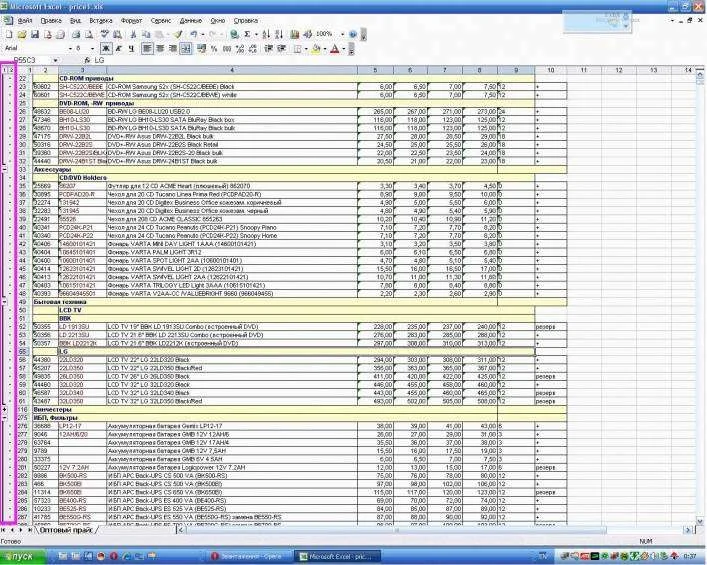Undo the last action with Undo icon
The width and height of the screenshot is (707, 565).
point(193,34)
